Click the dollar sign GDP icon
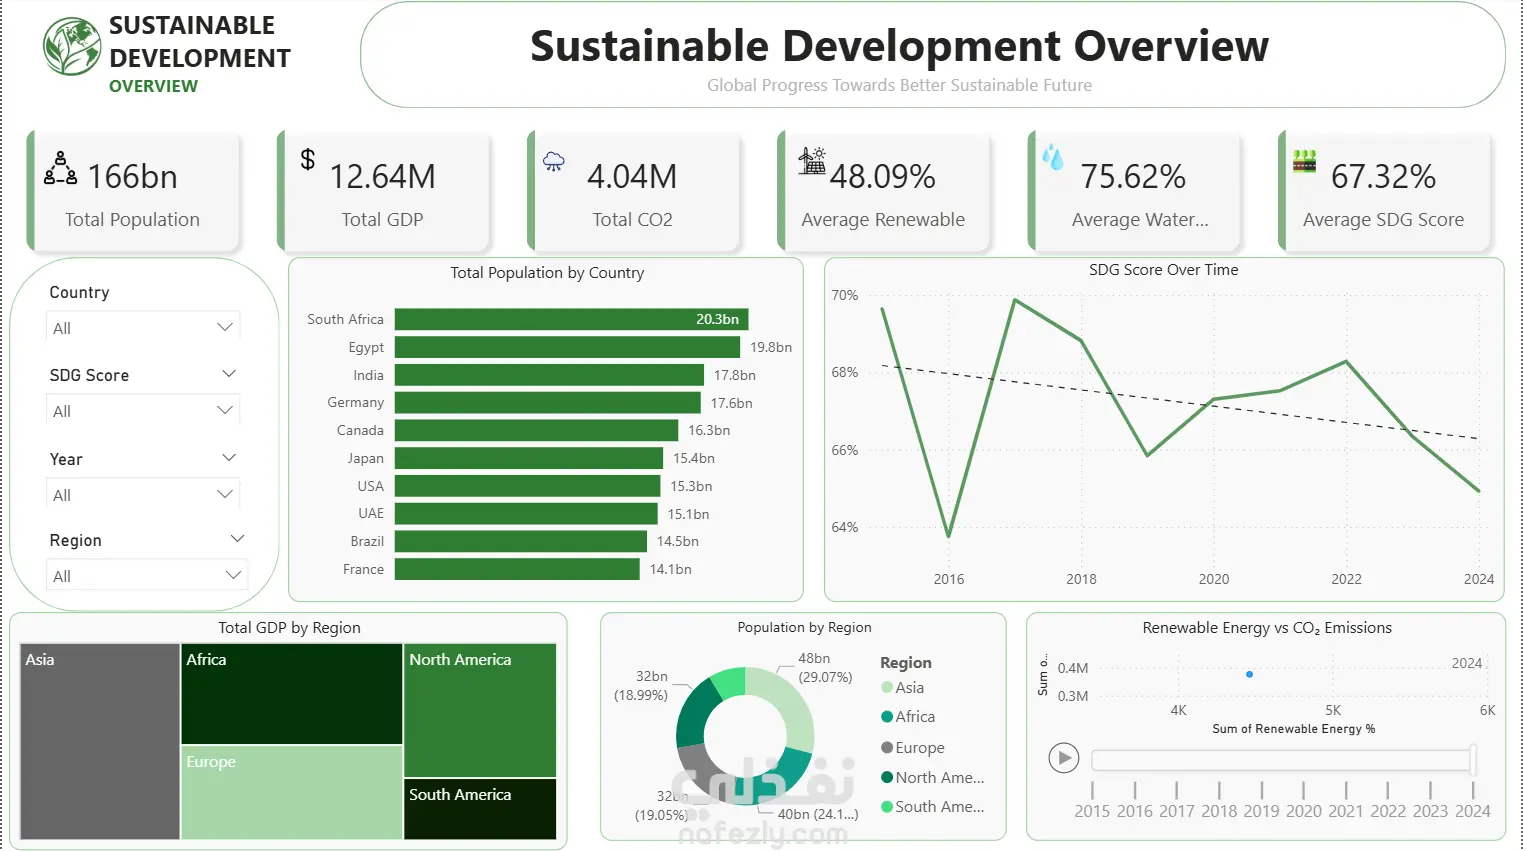The width and height of the screenshot is (1526, 851). pos(308,159)
